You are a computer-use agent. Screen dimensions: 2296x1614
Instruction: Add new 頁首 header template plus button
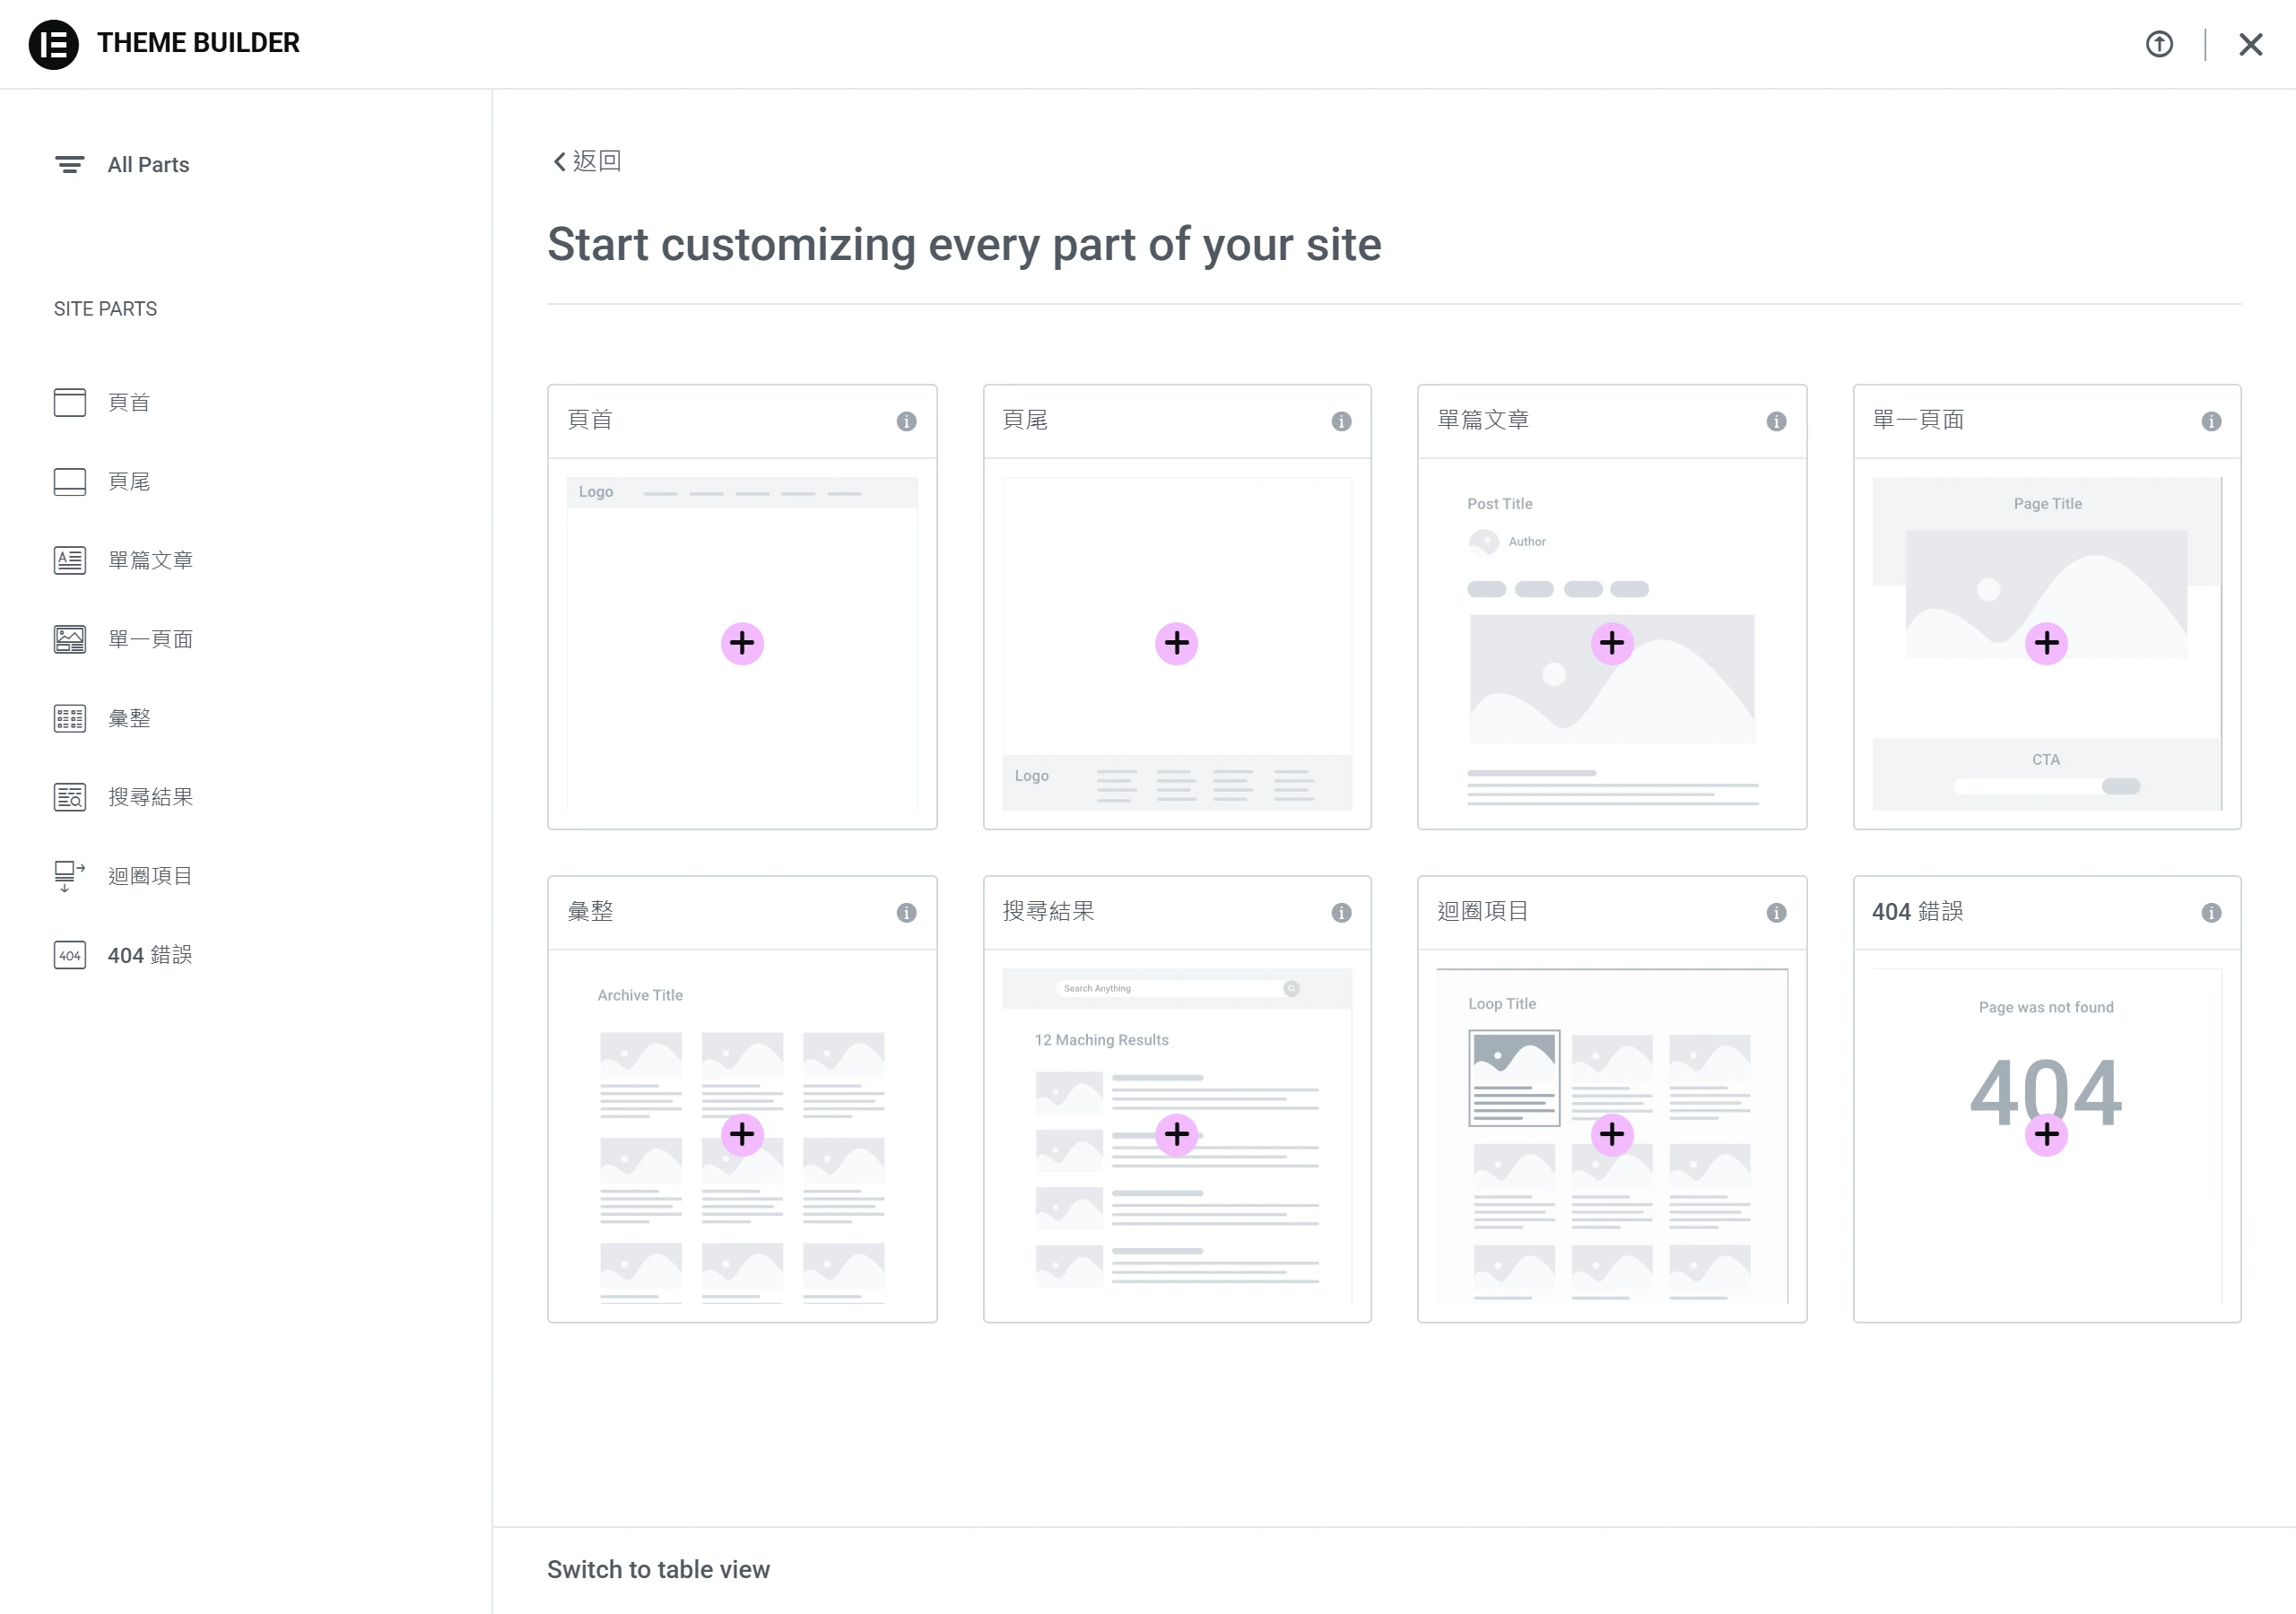tap(742, 643)
